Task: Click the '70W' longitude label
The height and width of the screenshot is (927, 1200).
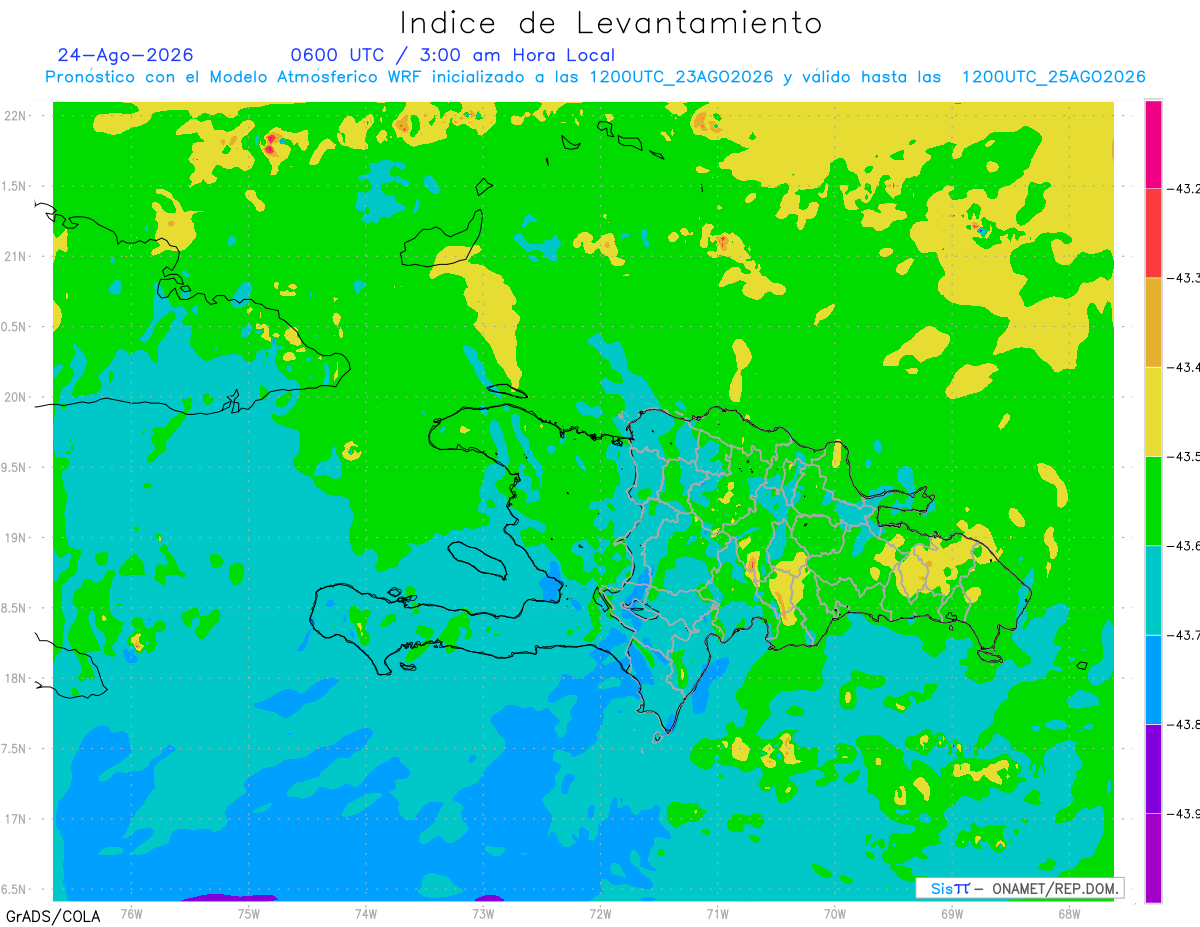Action: pos(835,913)
